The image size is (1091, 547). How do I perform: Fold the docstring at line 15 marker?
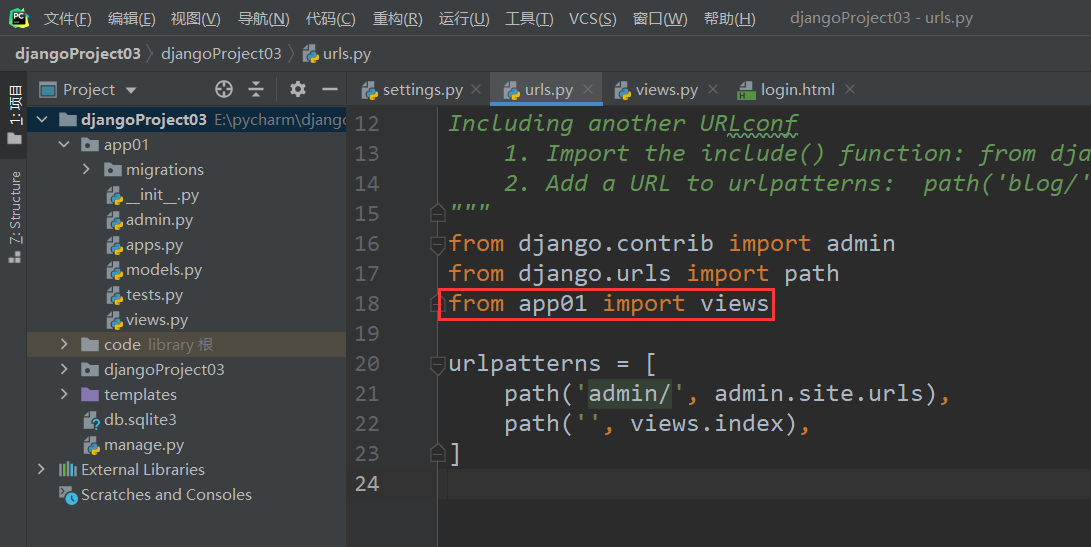[438, 212]
